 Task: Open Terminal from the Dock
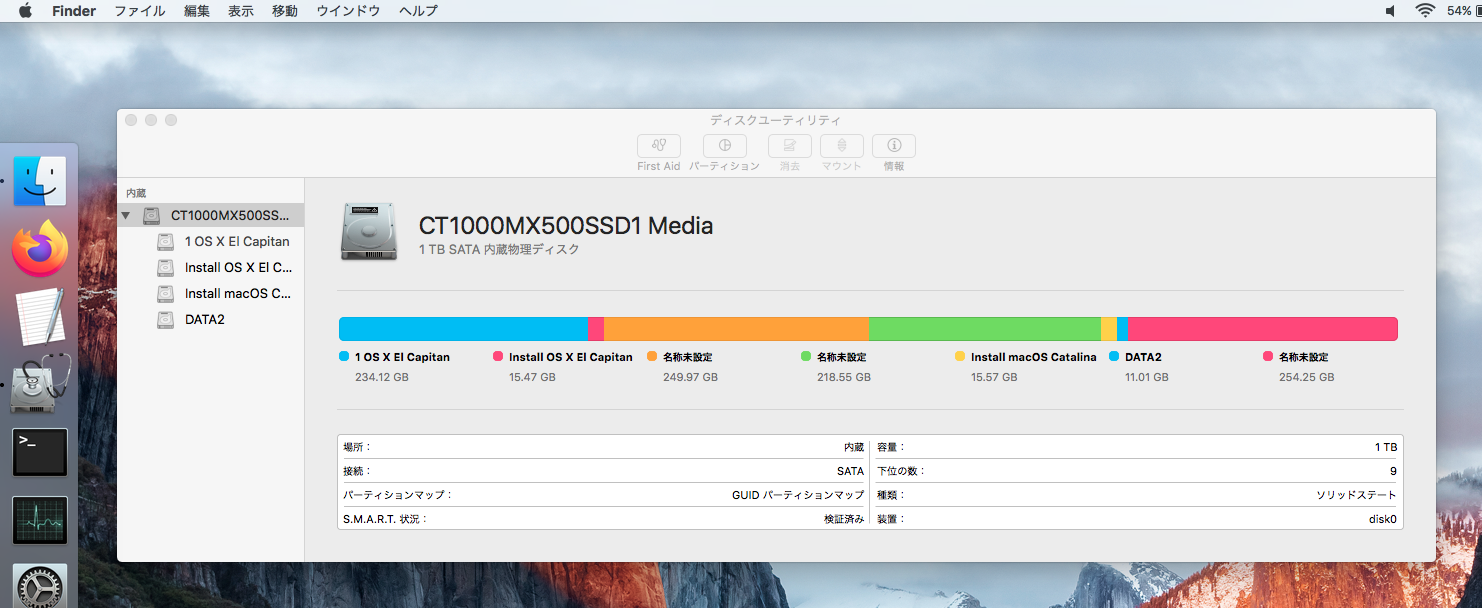pos(40,452)
